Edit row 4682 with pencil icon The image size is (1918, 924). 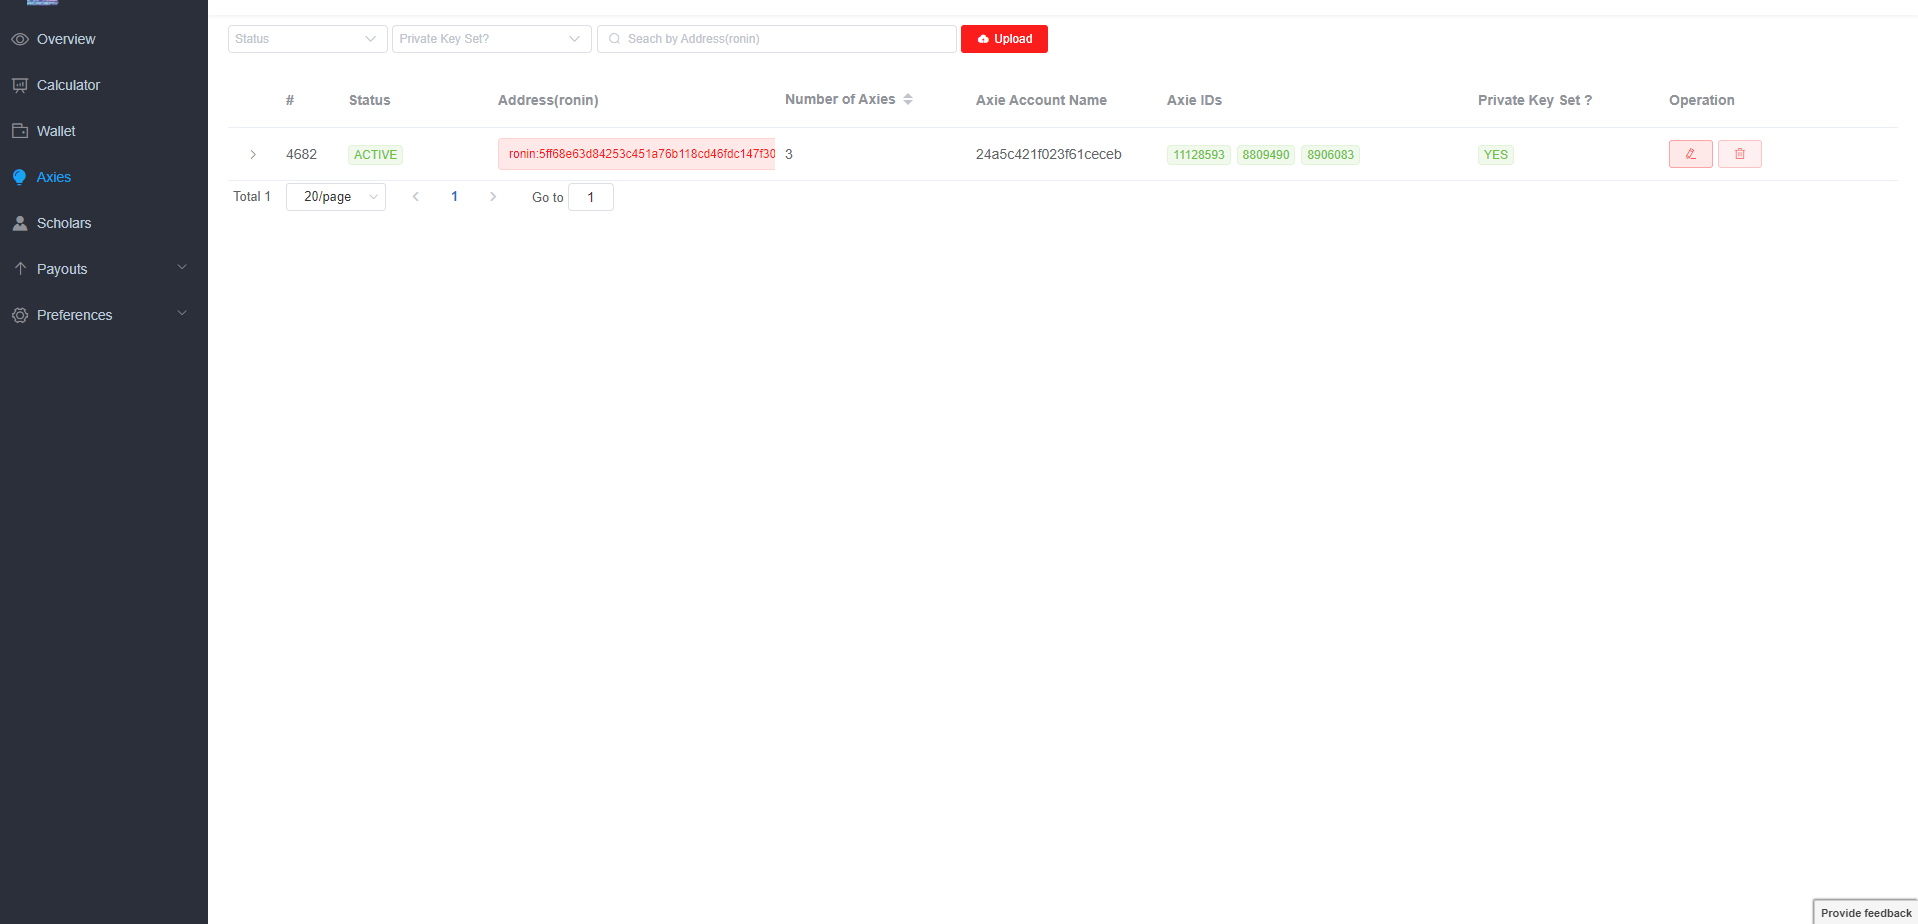click(x=1690, y=154)
